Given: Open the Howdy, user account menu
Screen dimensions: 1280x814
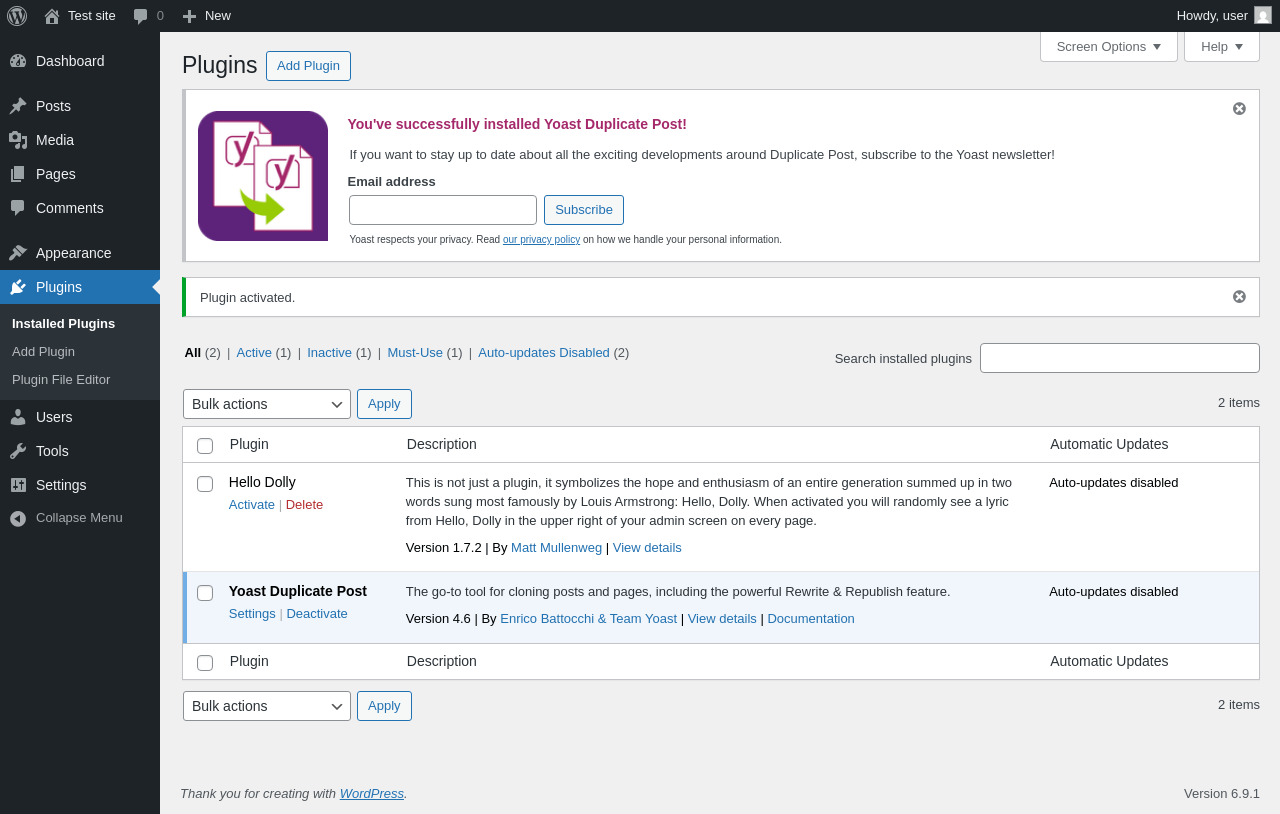Looking at the screenshot, I should click(x=1224, y=16).
